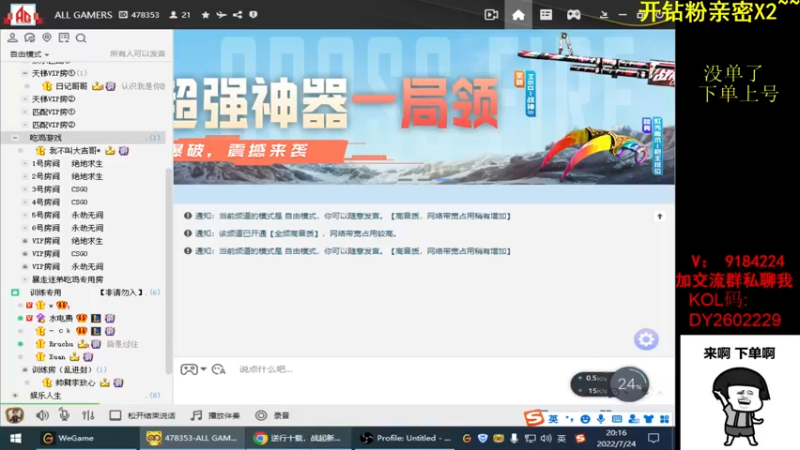Open the emoji picker in chat bar

218,369
